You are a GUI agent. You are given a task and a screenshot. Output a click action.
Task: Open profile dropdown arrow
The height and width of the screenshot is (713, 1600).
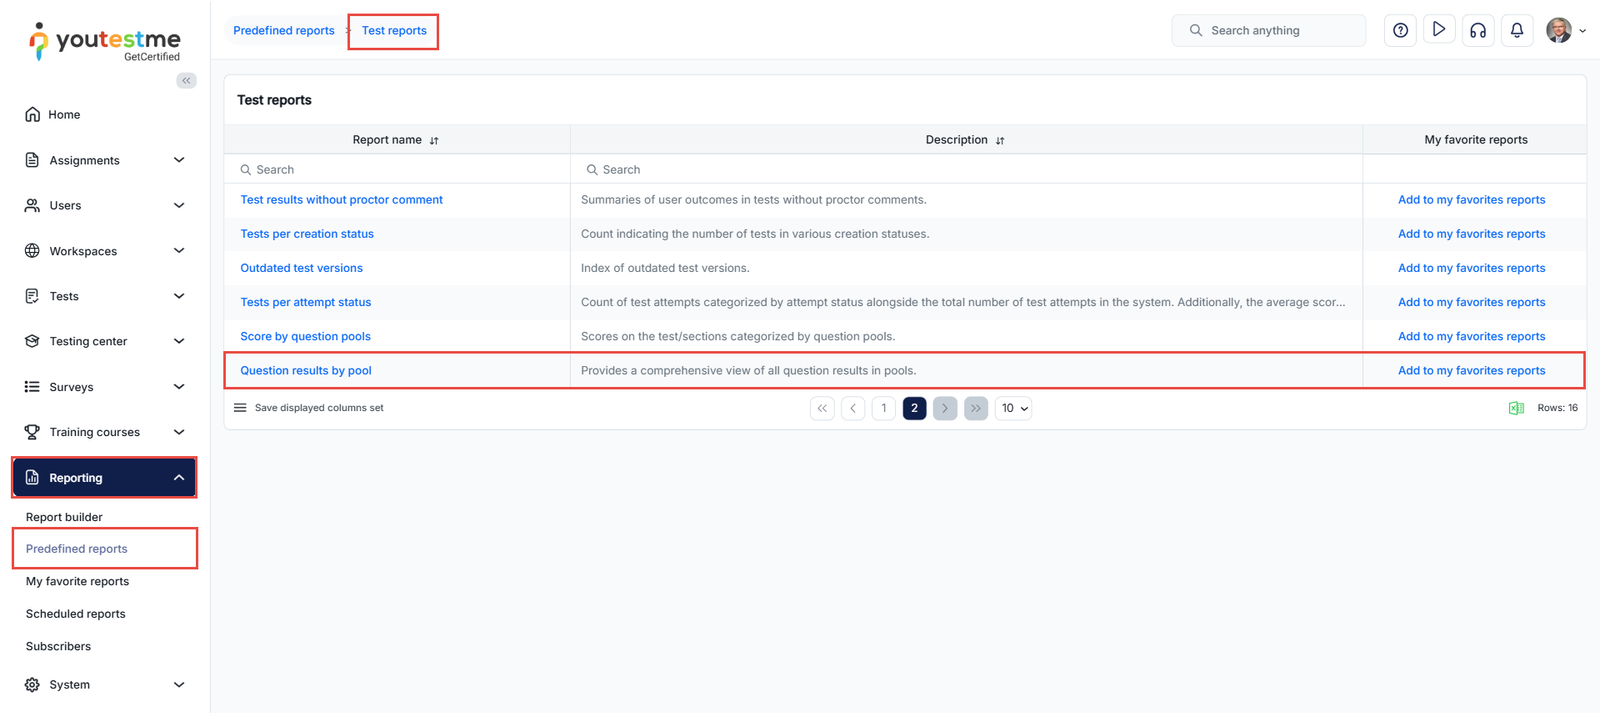(x=1582, y=31)
